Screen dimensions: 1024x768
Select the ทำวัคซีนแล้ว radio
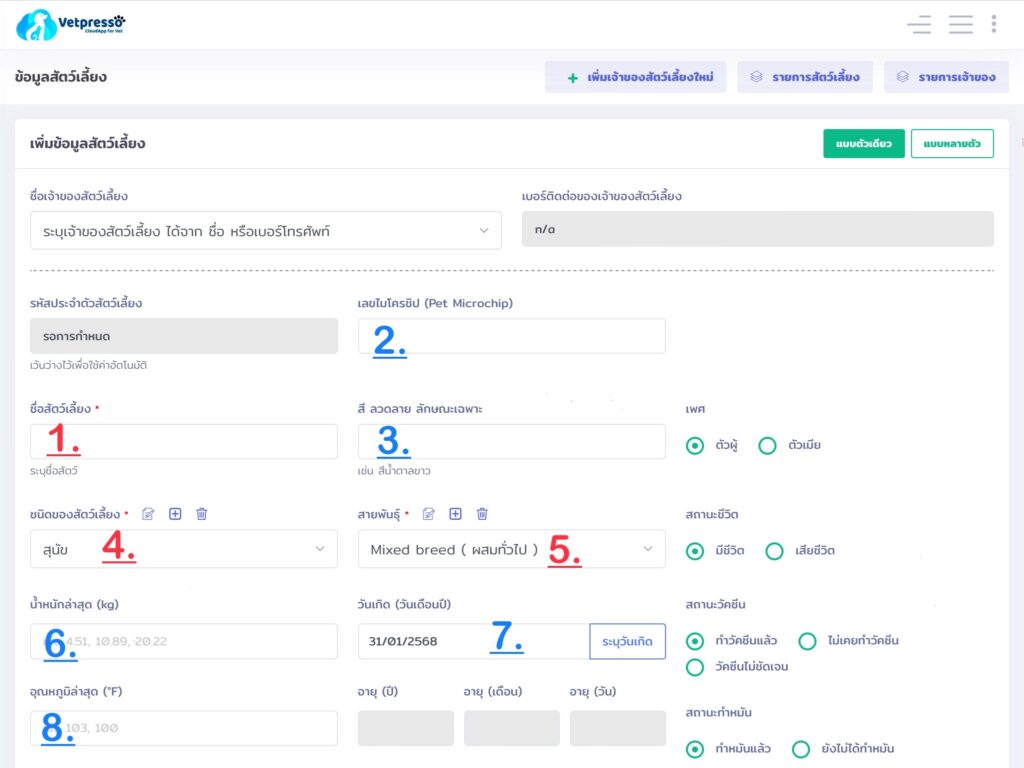(x=695, y=641)
